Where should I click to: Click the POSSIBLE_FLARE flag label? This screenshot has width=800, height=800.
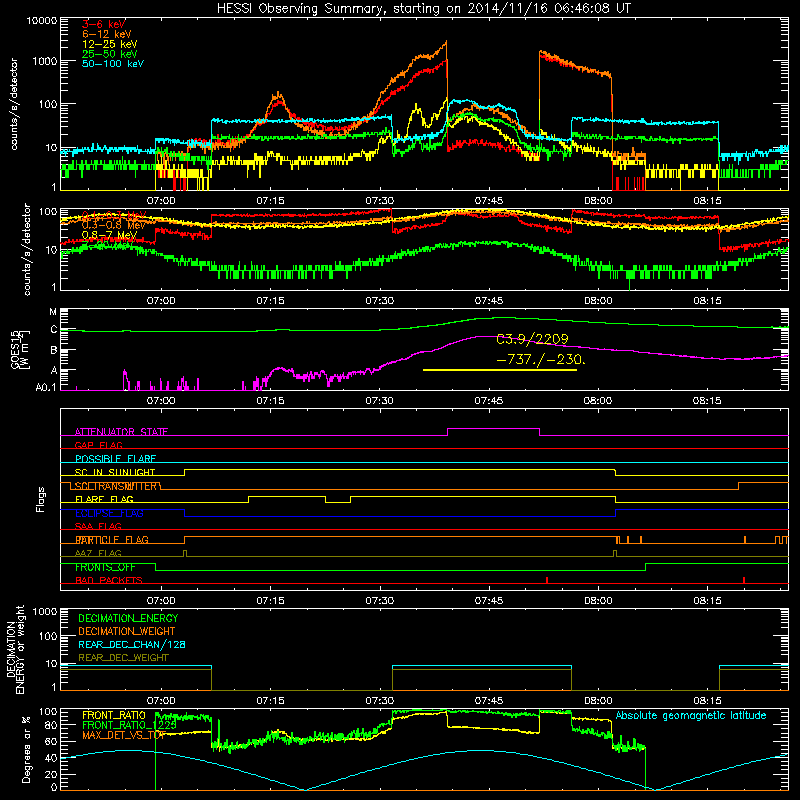coord(115,459)
